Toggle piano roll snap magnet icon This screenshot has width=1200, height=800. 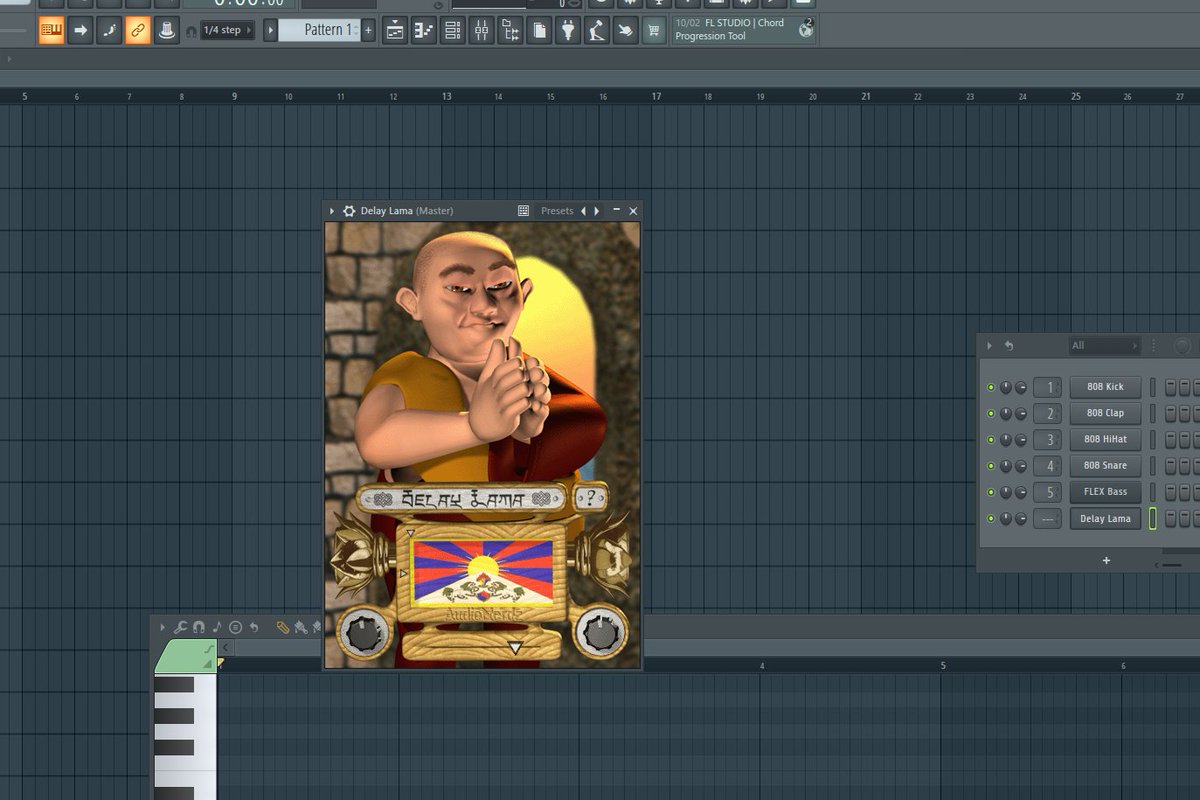click(x=199, y=627)
